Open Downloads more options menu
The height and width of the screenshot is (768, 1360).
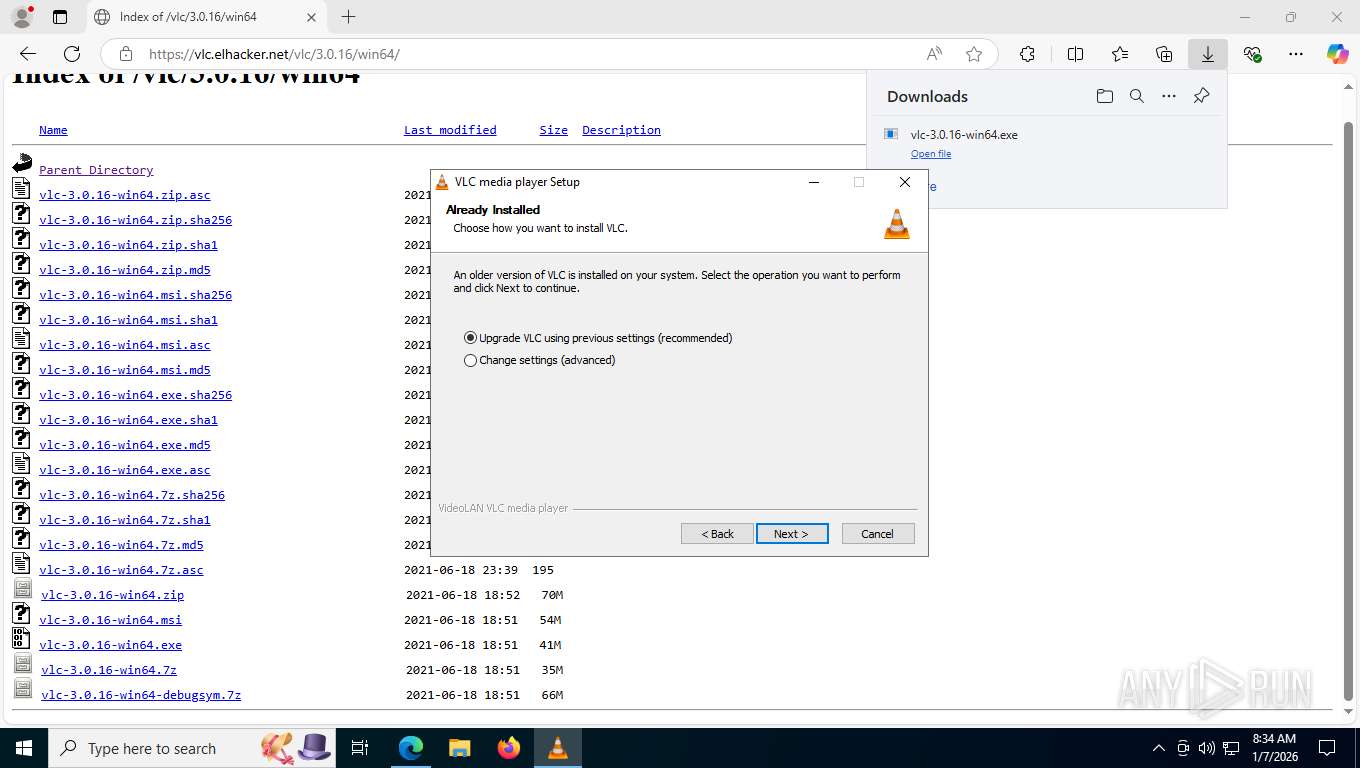coord(1169,96)
